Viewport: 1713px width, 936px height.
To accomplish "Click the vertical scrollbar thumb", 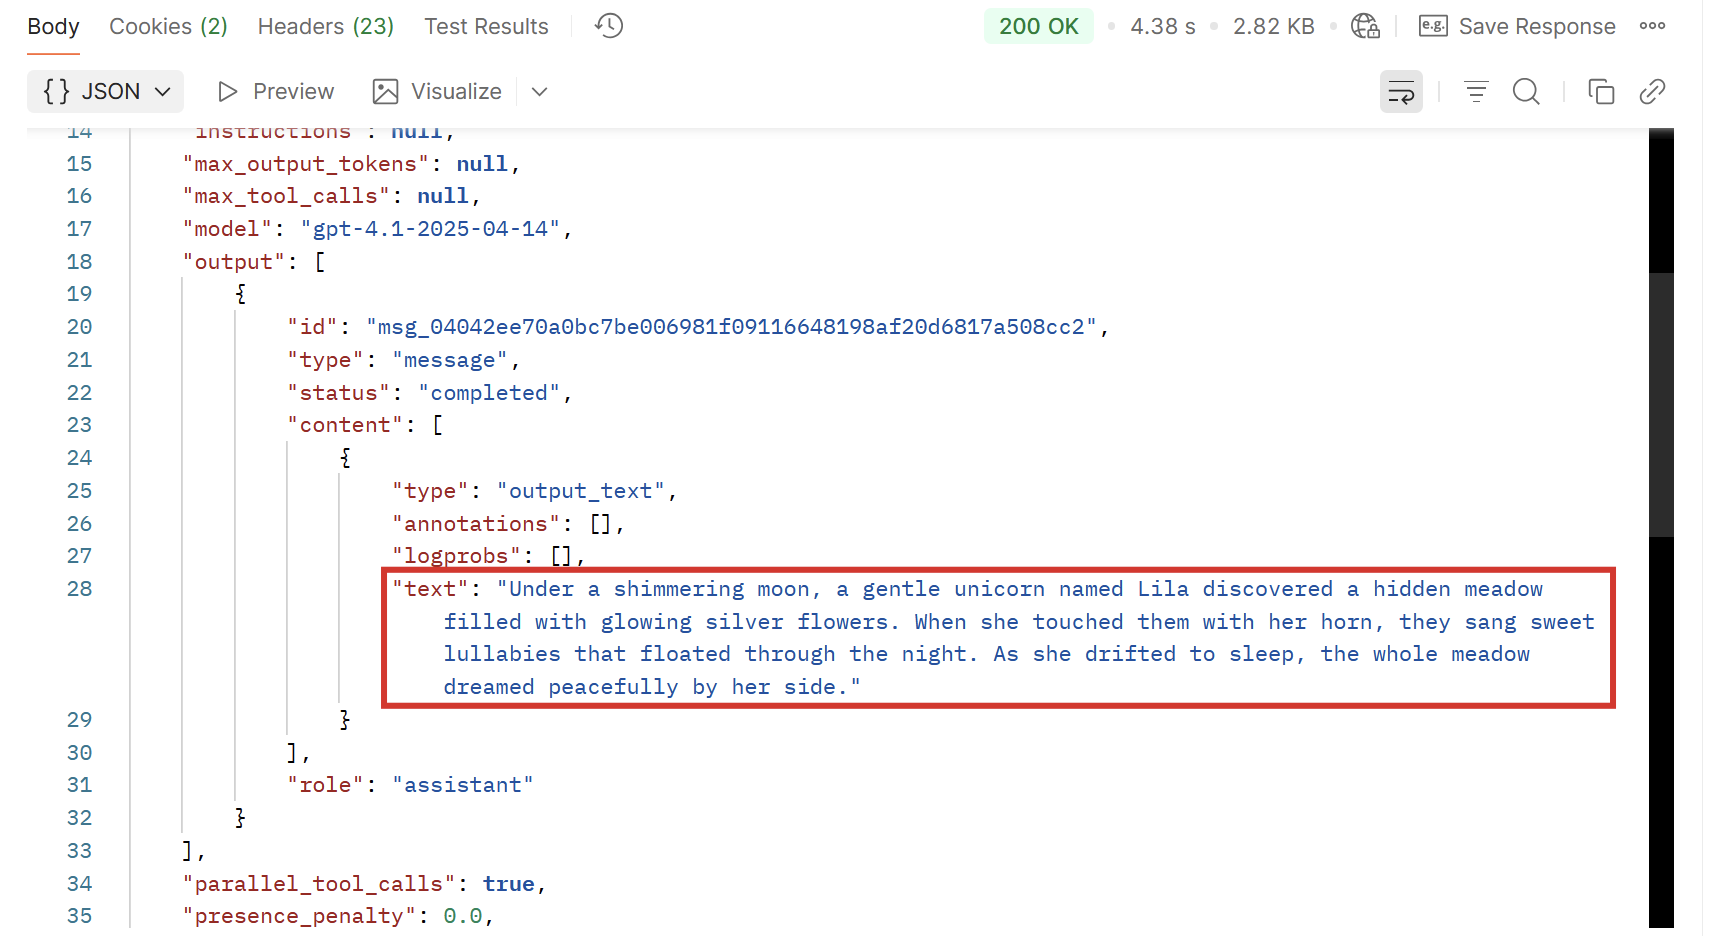I will 1661,405.
